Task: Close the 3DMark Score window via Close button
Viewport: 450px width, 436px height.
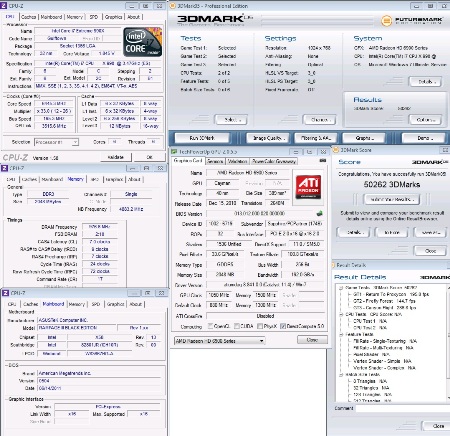Action: coord(430,251)
